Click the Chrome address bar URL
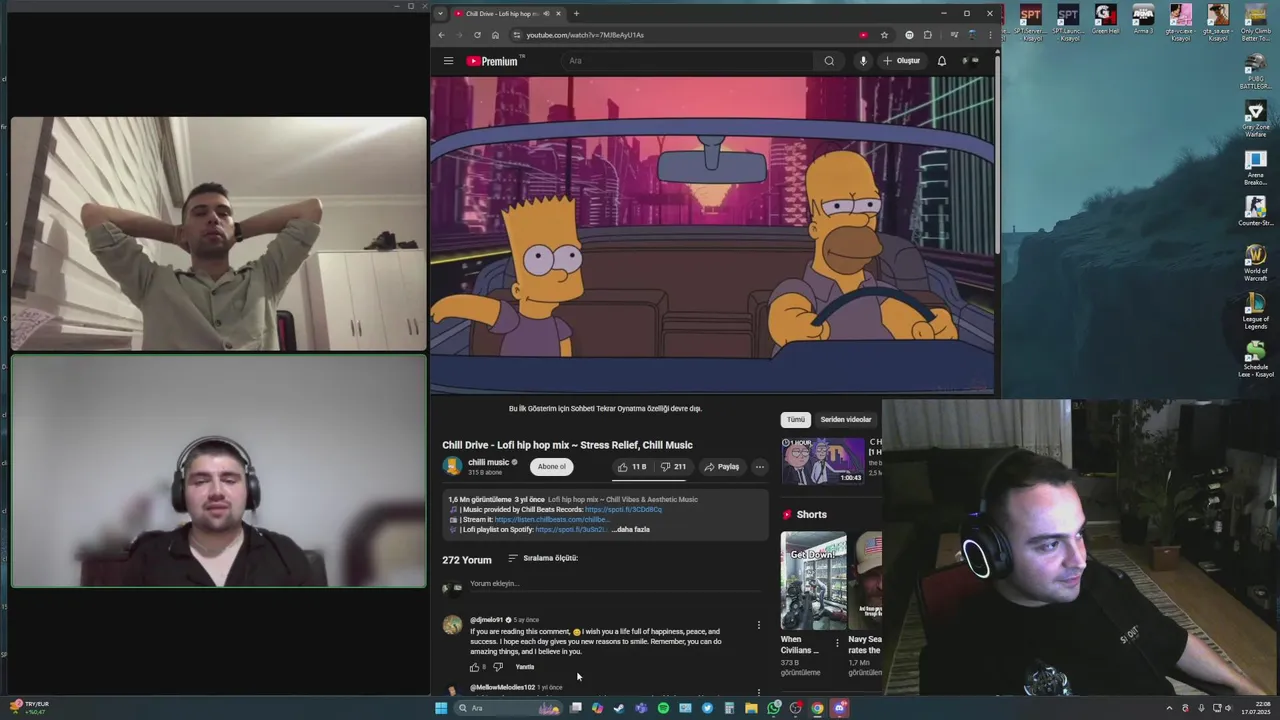The width and height of the screenshot is (1280, 720). [x=585, y=35]
